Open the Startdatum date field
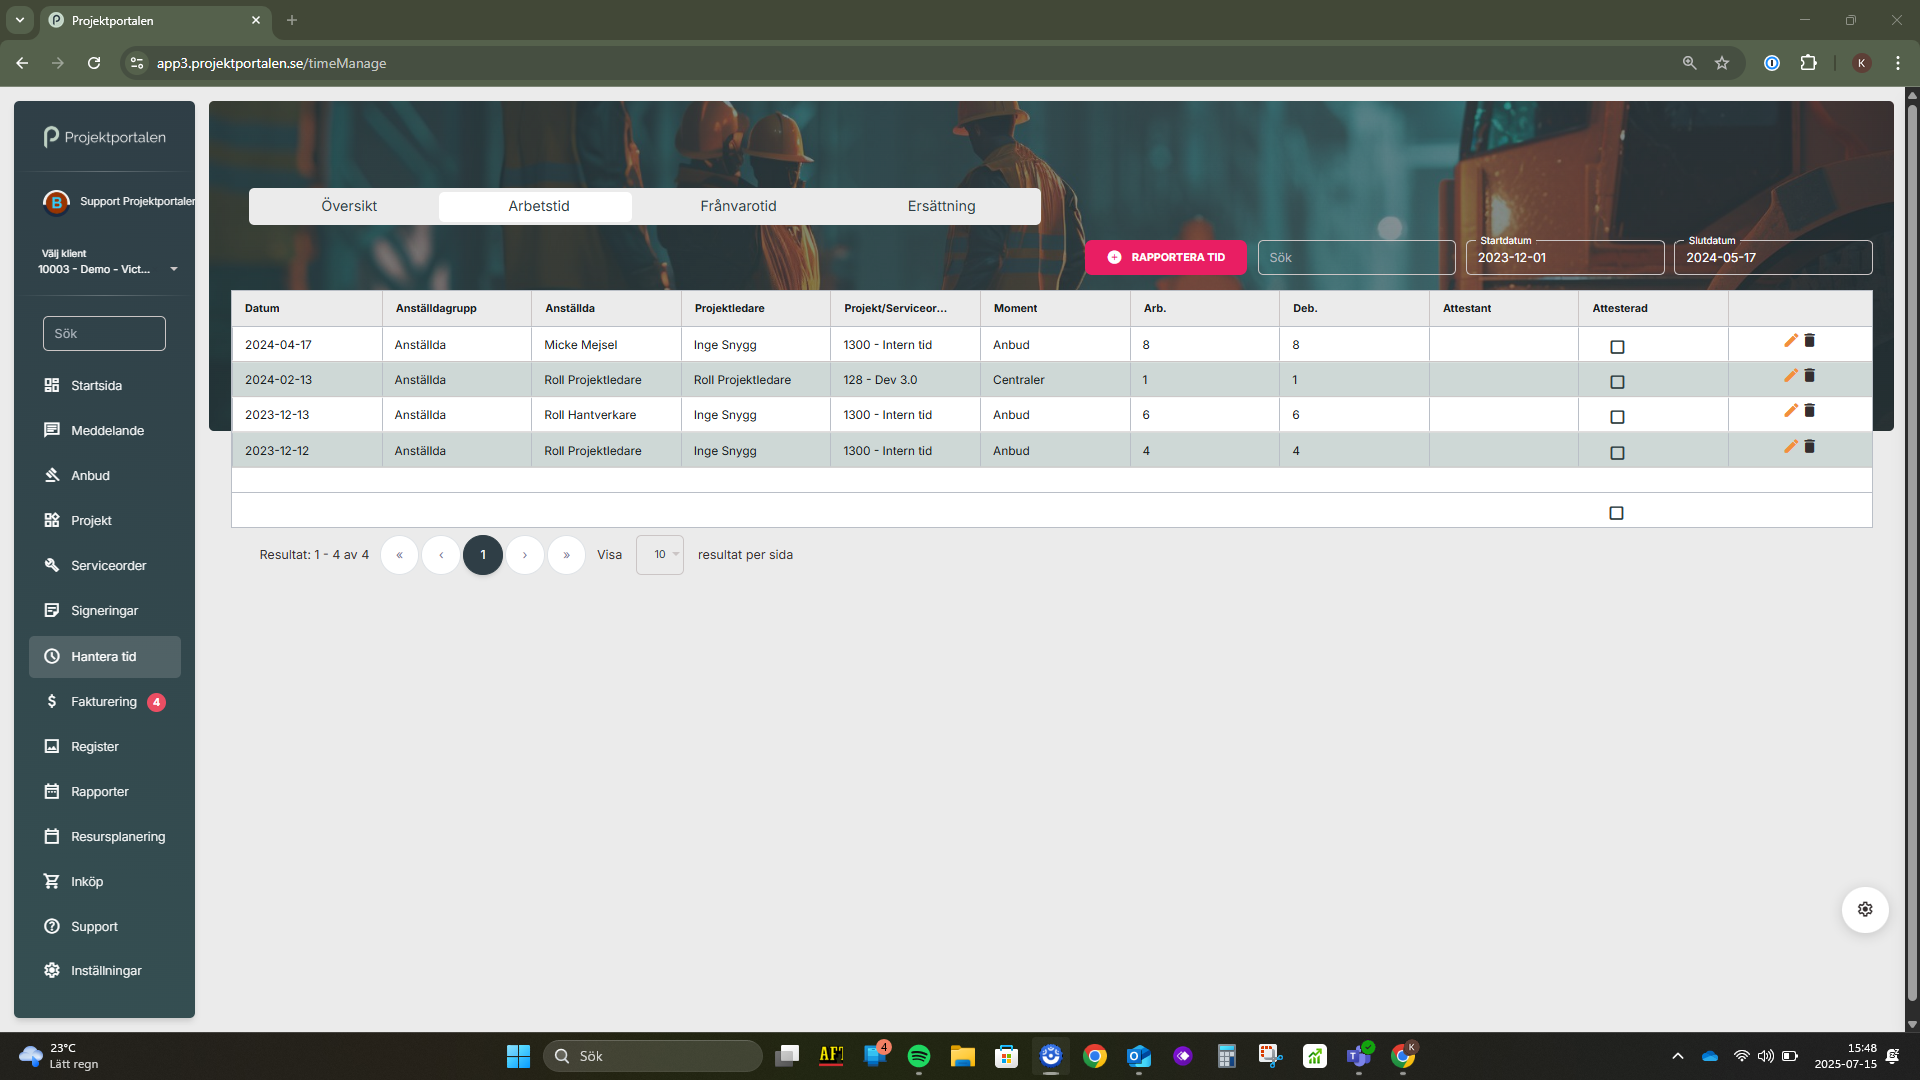 1564,258
